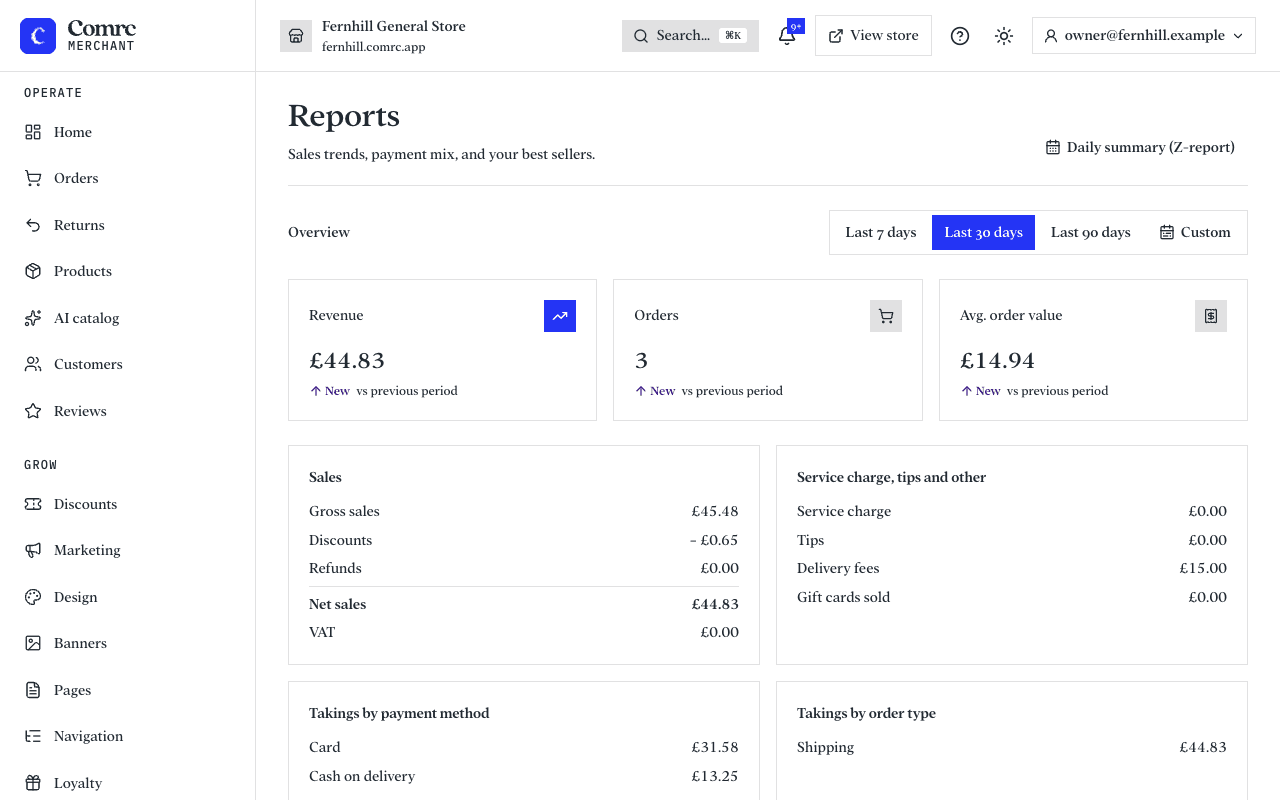The height and width of the screenshot is (800, 1280).
Task: Open notifications bell icon
Action: (787, 36)
